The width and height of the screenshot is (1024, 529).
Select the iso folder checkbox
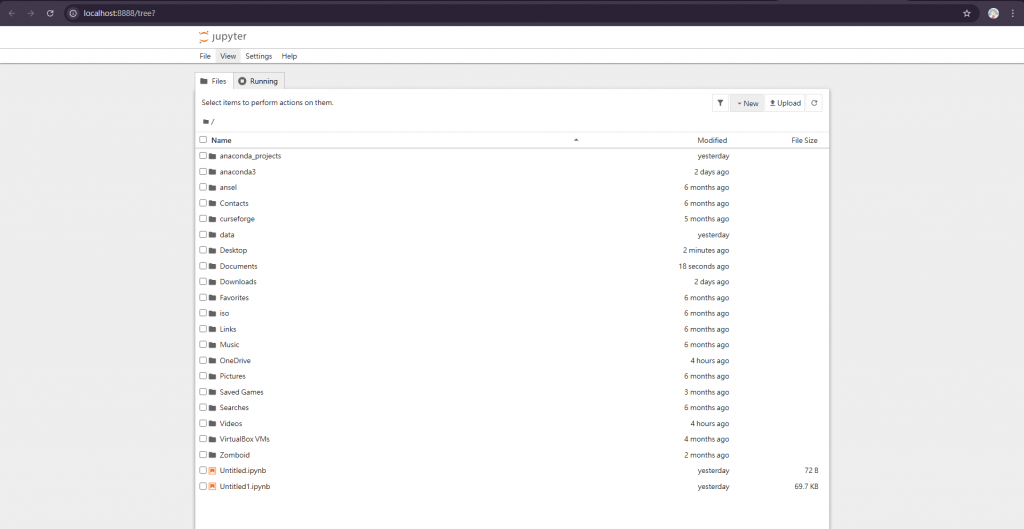click(203, 313)
